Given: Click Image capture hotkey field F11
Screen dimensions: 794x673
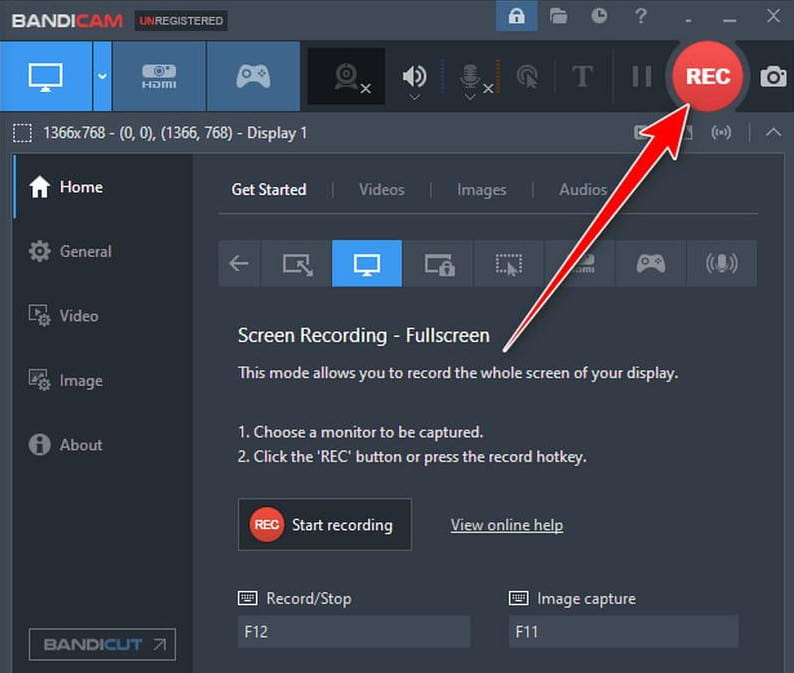Looking at the screenshot, I should point(623,631).
